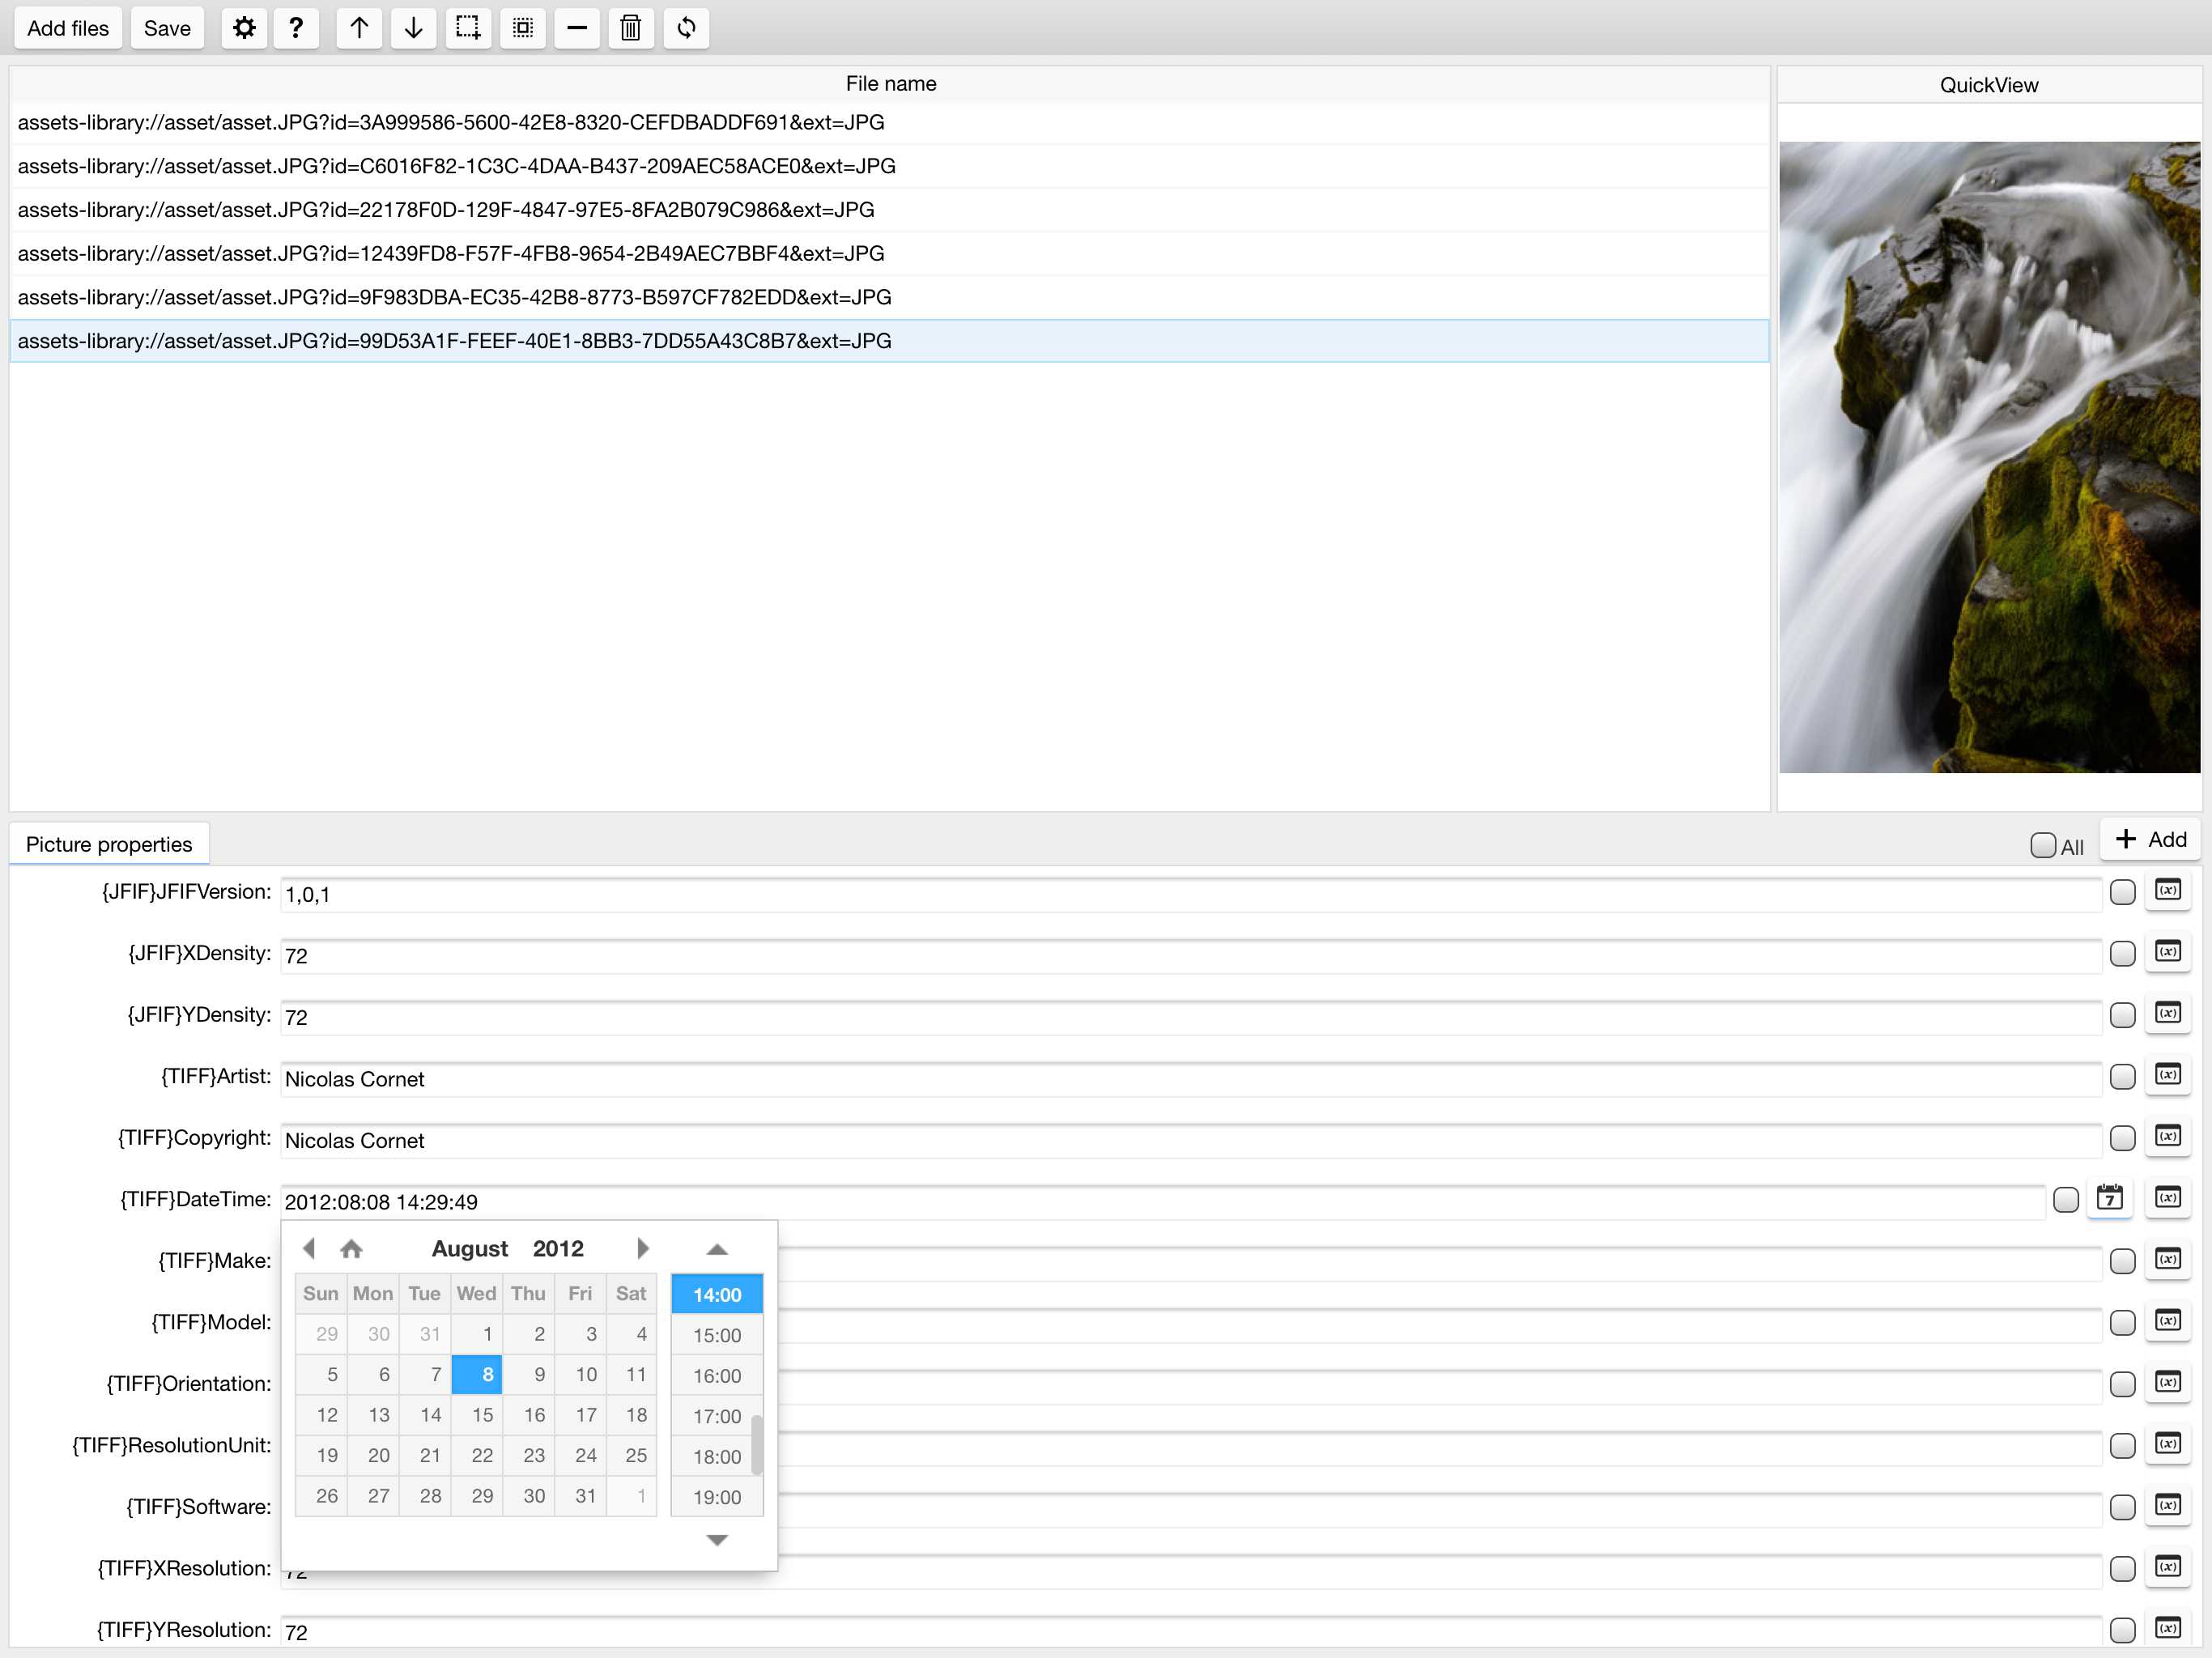Click the Add files button
This screenshot has height=1658, width=2212.
[68, 28]
